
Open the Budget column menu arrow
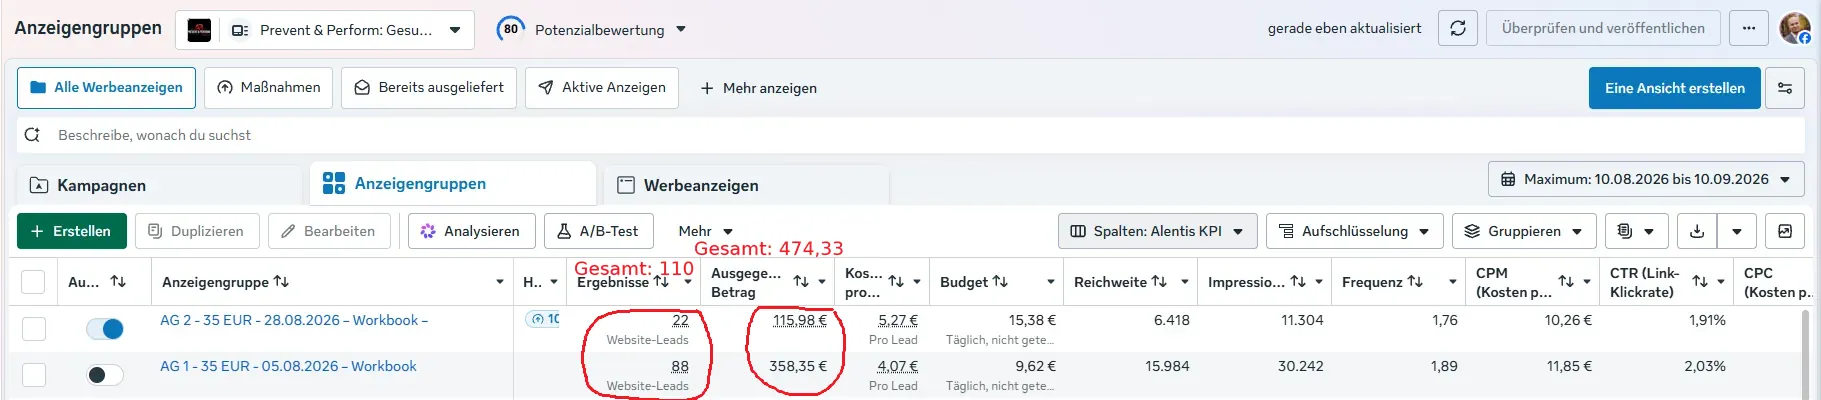click(x=1051, y=282)
